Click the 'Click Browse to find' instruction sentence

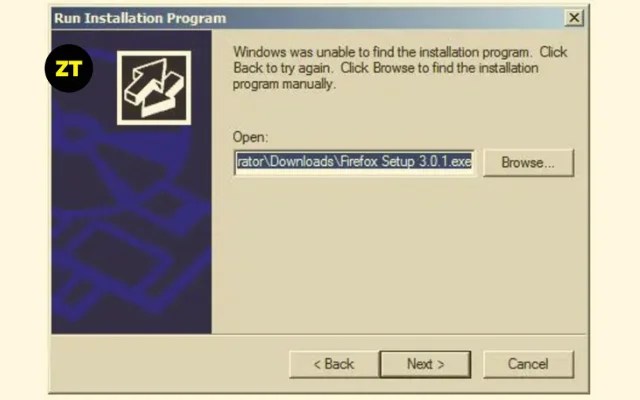click(439, 68)
